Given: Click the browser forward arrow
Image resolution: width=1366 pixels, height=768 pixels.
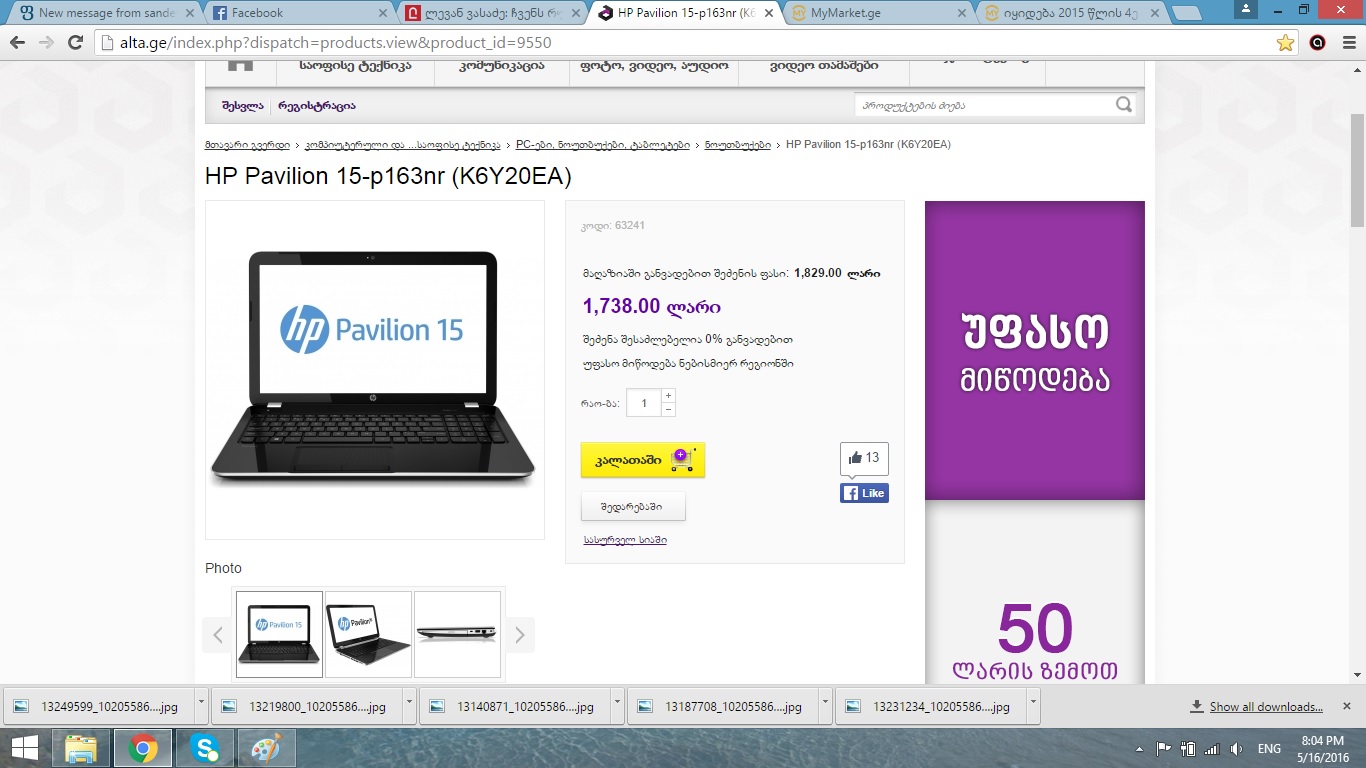Looking at the screenshot, I should coord(46,43).
